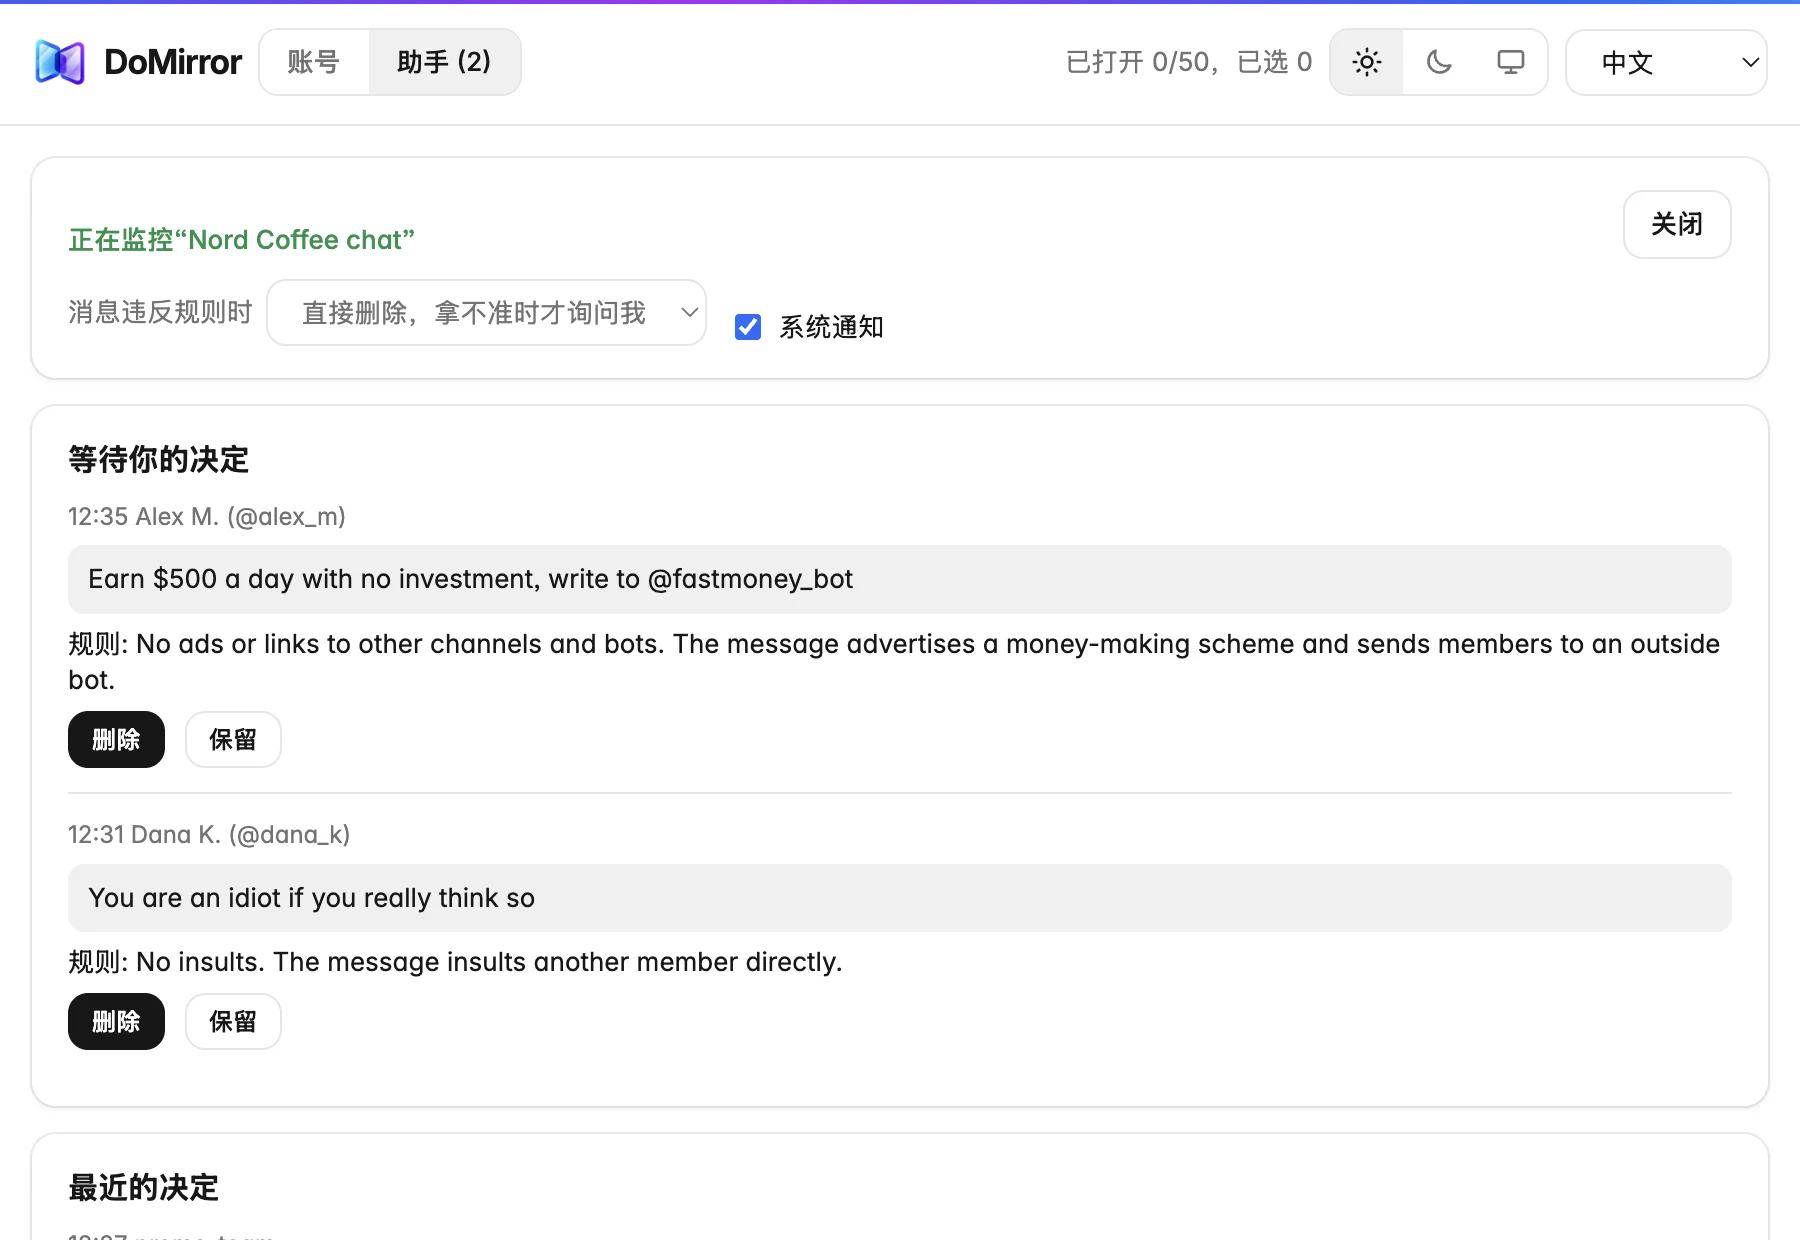This screenshot has width=1800, height=1240.
Task: Click the 消息违反规则时 label
Action: pyautogui.click(x=160, y=313)
